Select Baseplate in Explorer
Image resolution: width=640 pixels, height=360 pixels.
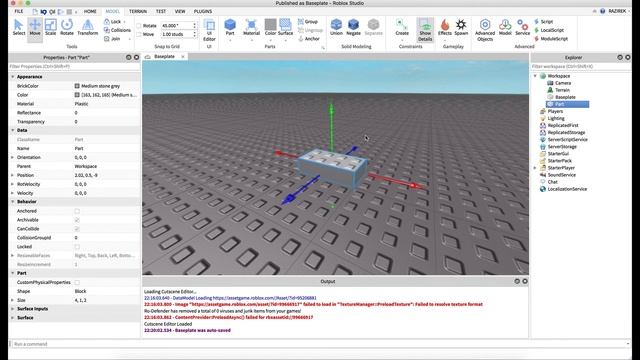pyautogui.click(x=565, y=97)
